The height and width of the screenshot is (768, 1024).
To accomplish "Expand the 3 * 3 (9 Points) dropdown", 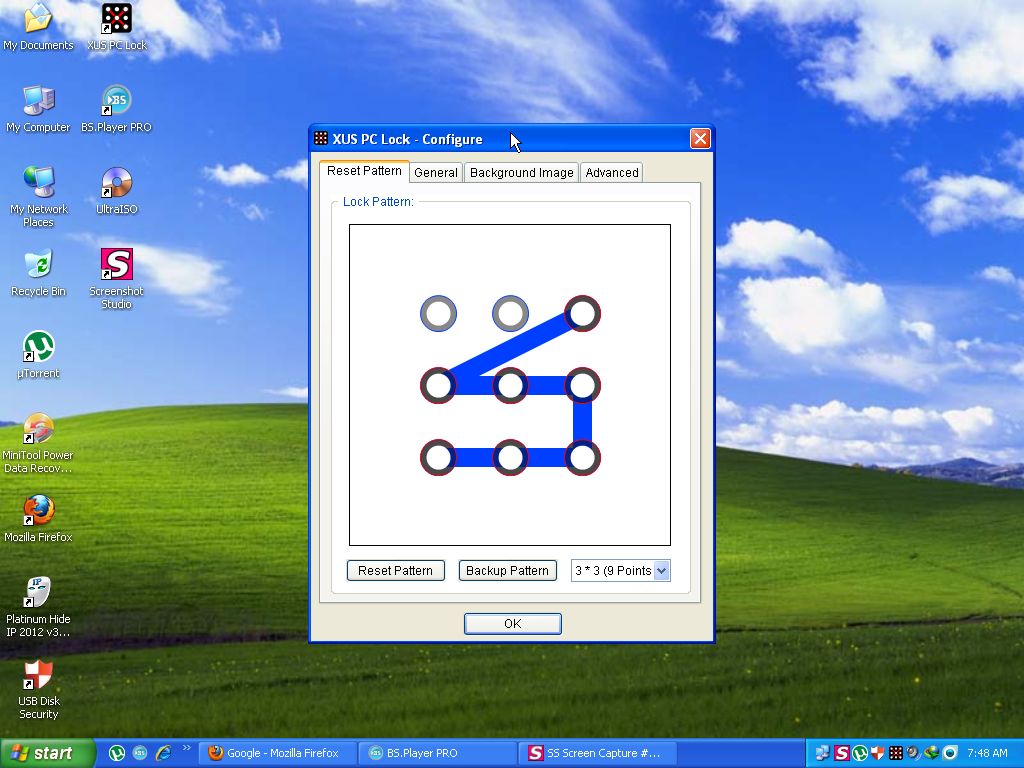I will 660,571.
